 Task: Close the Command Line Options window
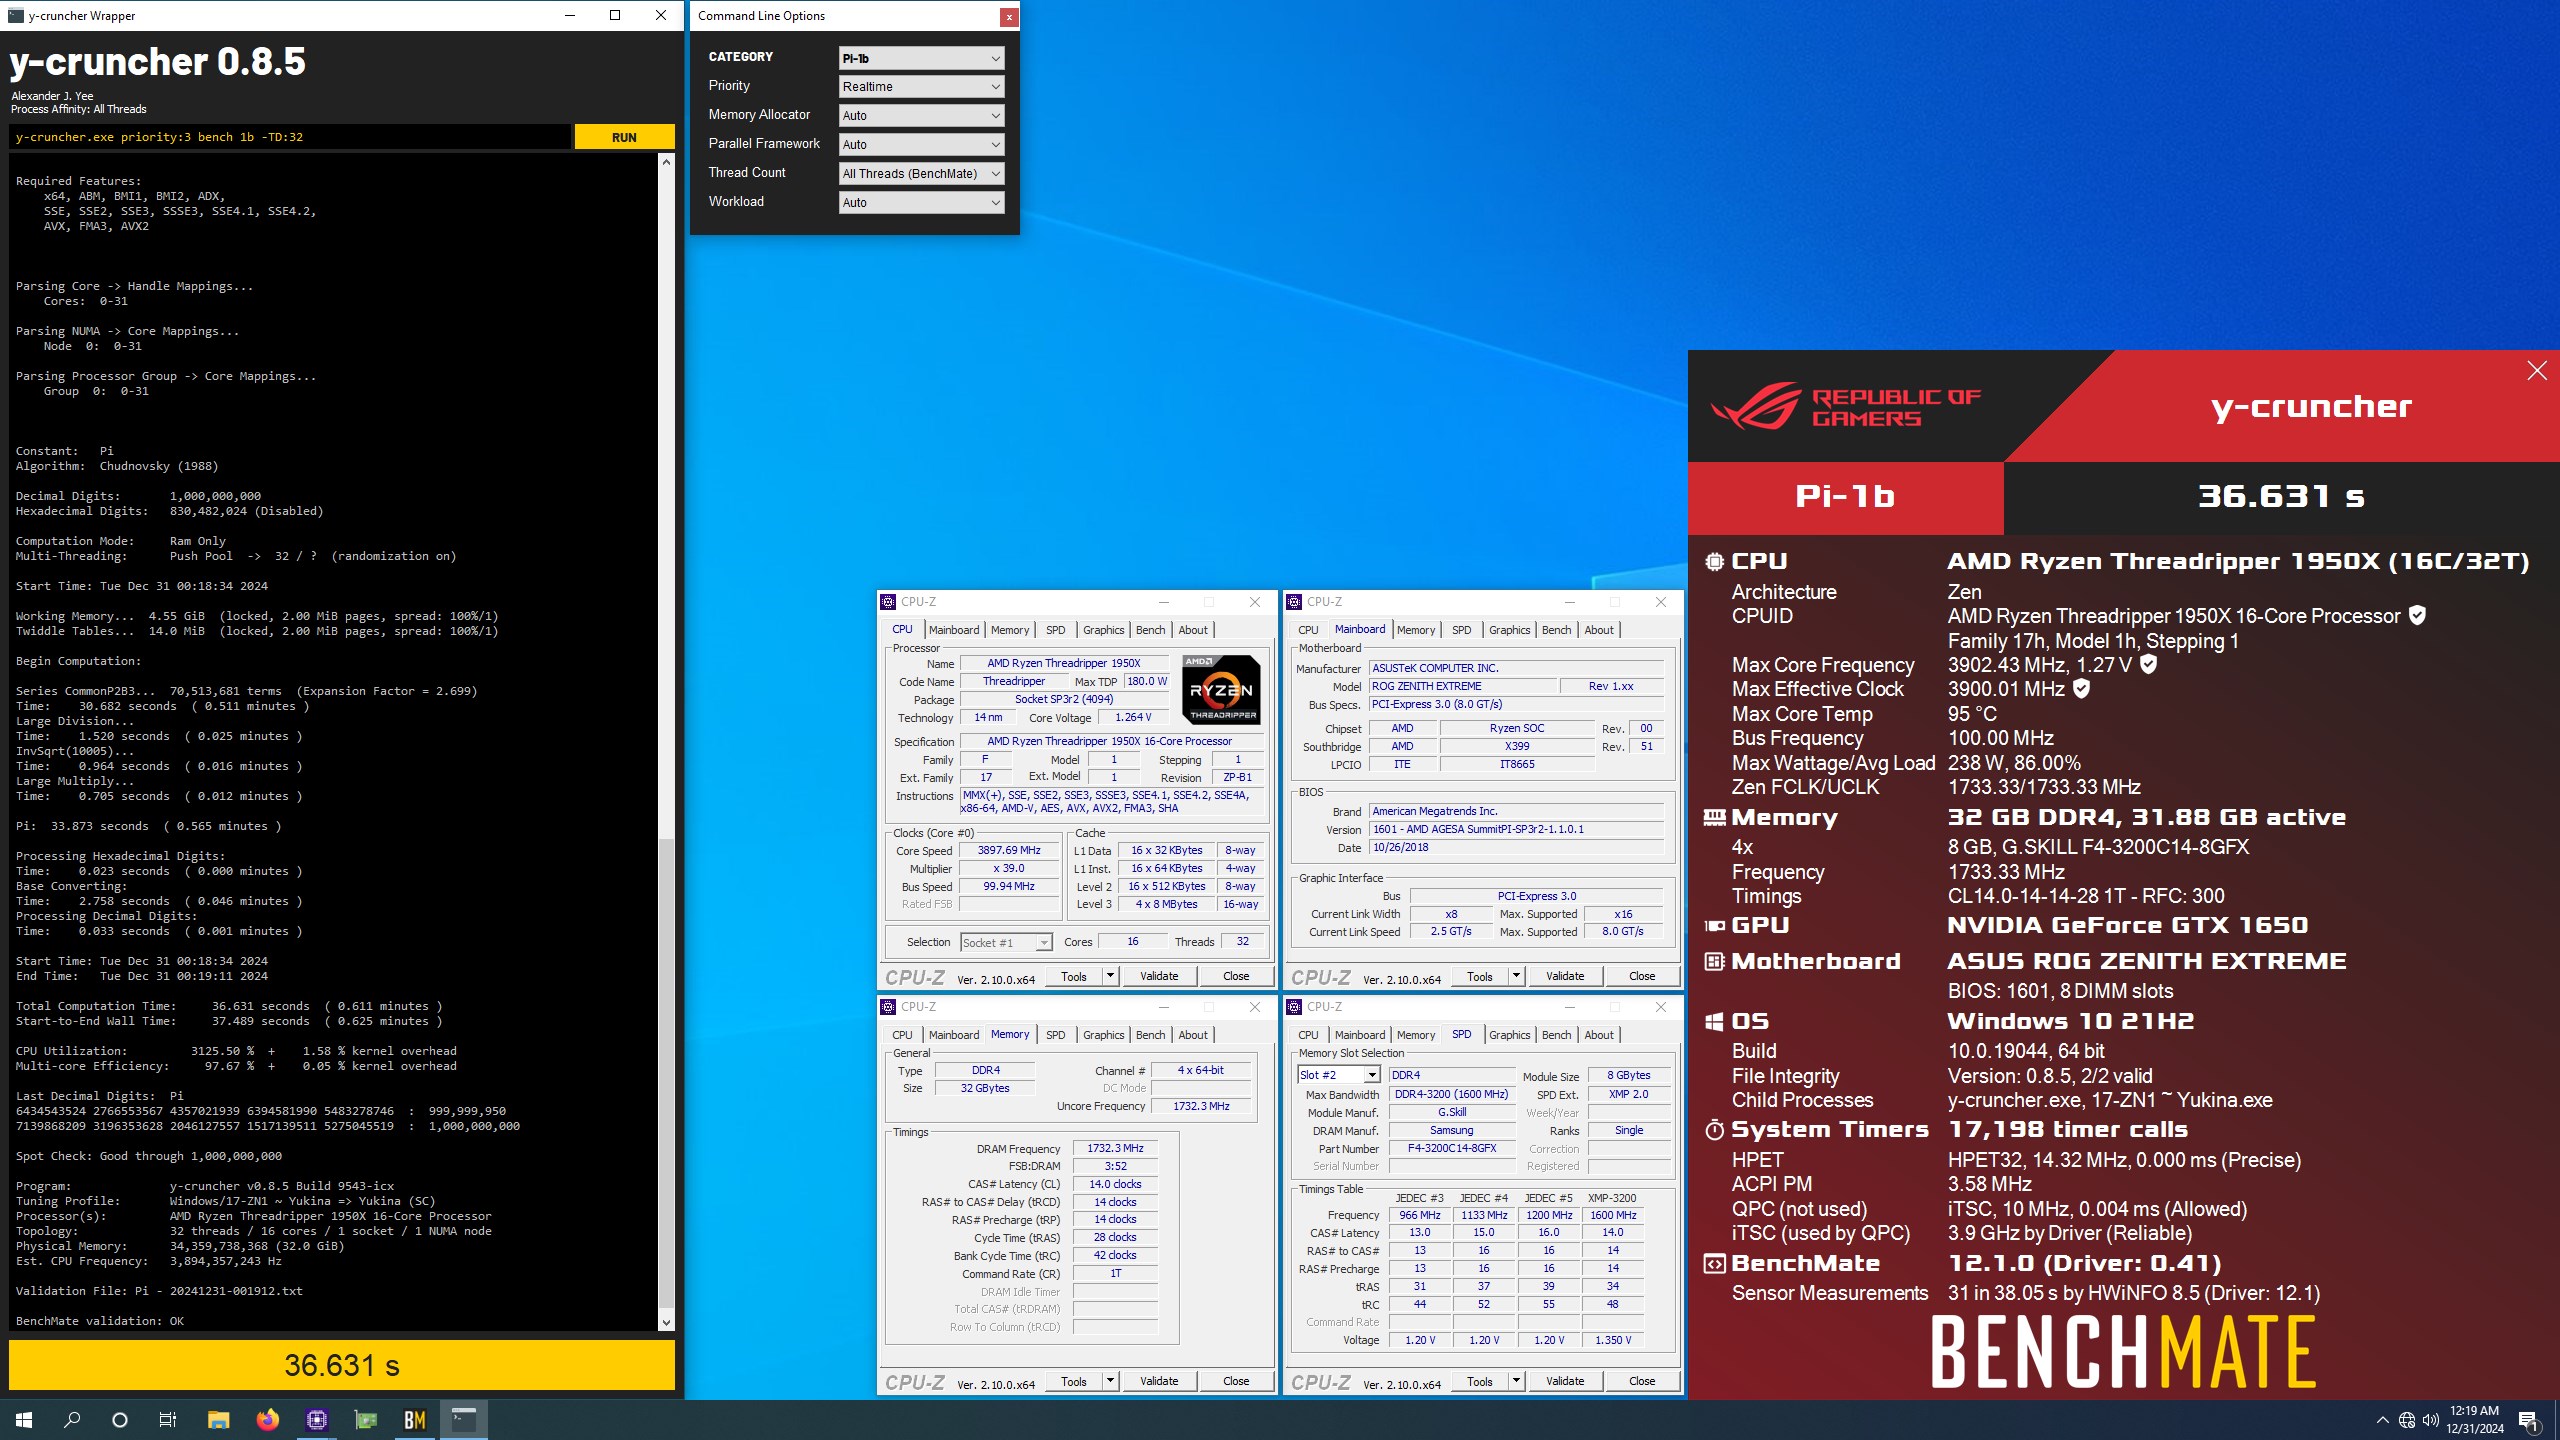click(1009, 16)
